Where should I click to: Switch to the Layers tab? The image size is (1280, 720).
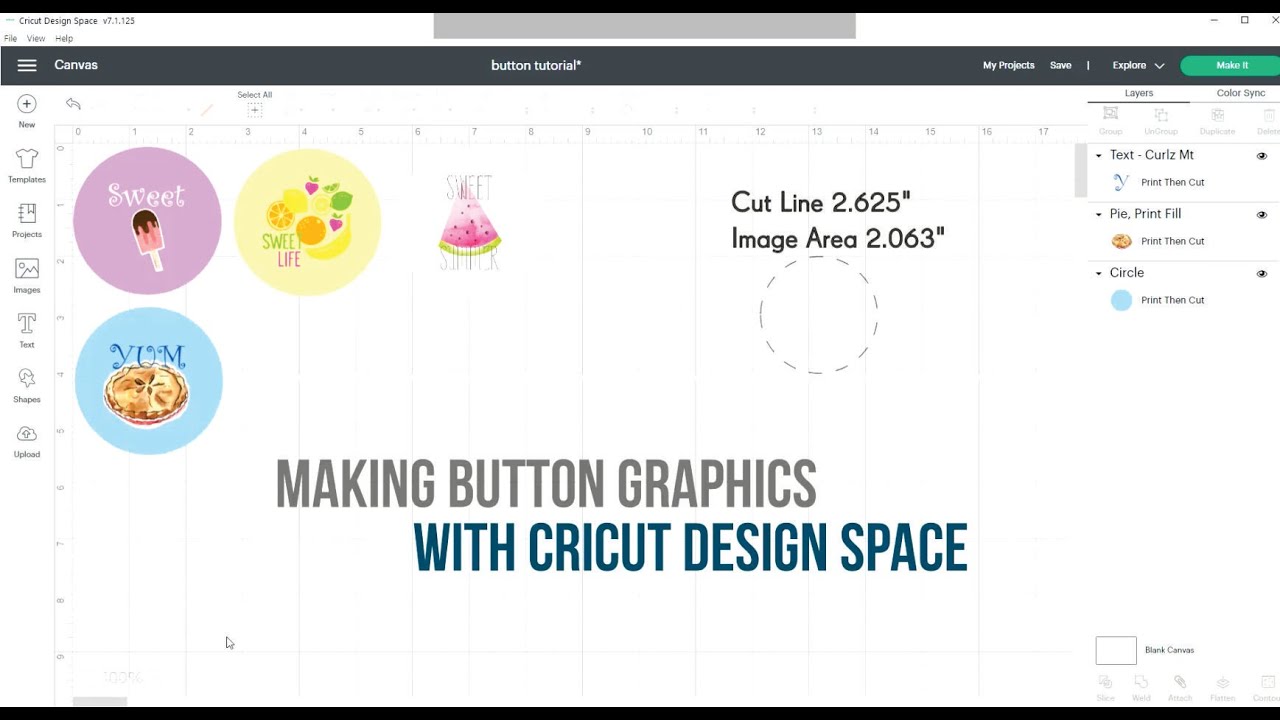click(x=1139, y=93)
